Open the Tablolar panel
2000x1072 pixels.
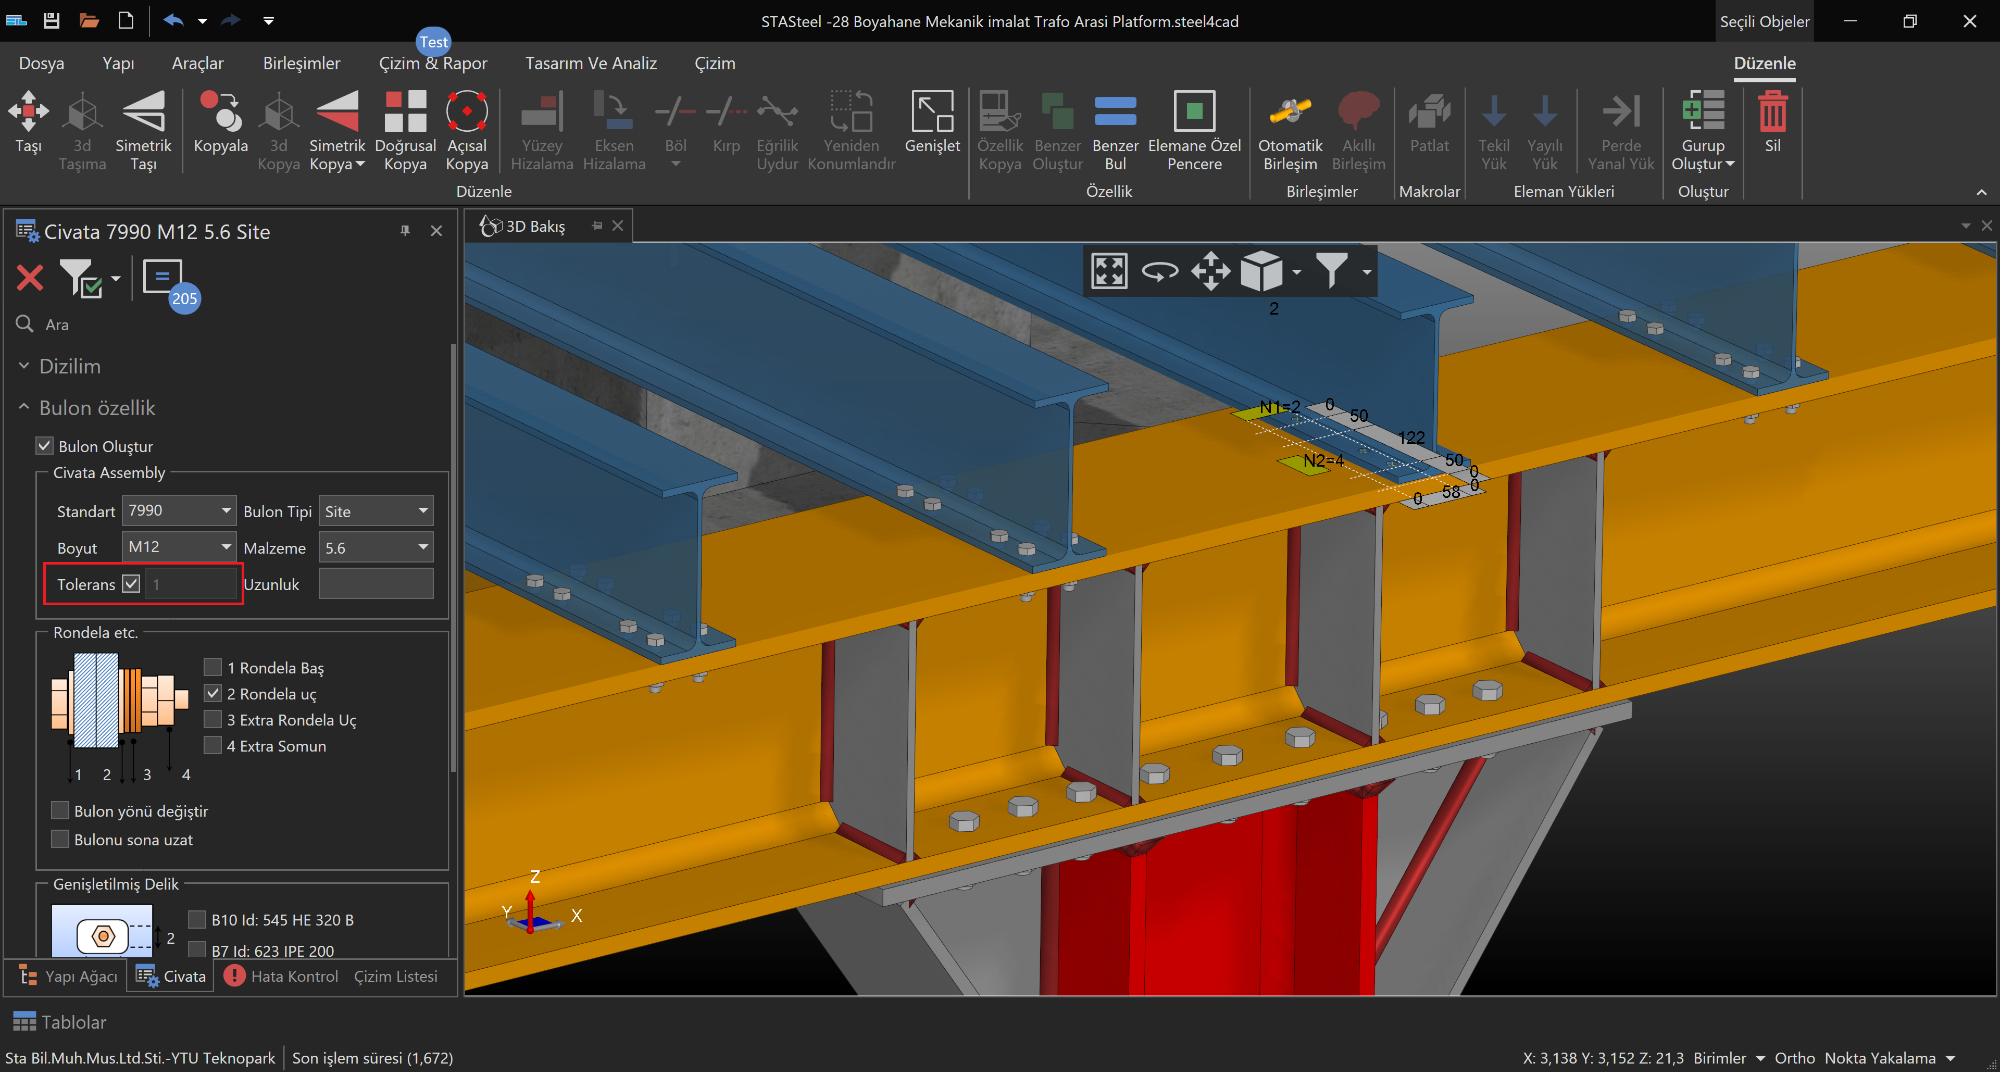coord(60,1022)
